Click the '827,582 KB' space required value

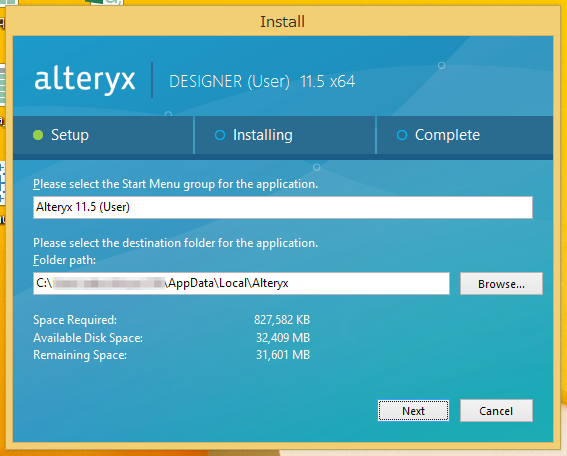(282, 320)
